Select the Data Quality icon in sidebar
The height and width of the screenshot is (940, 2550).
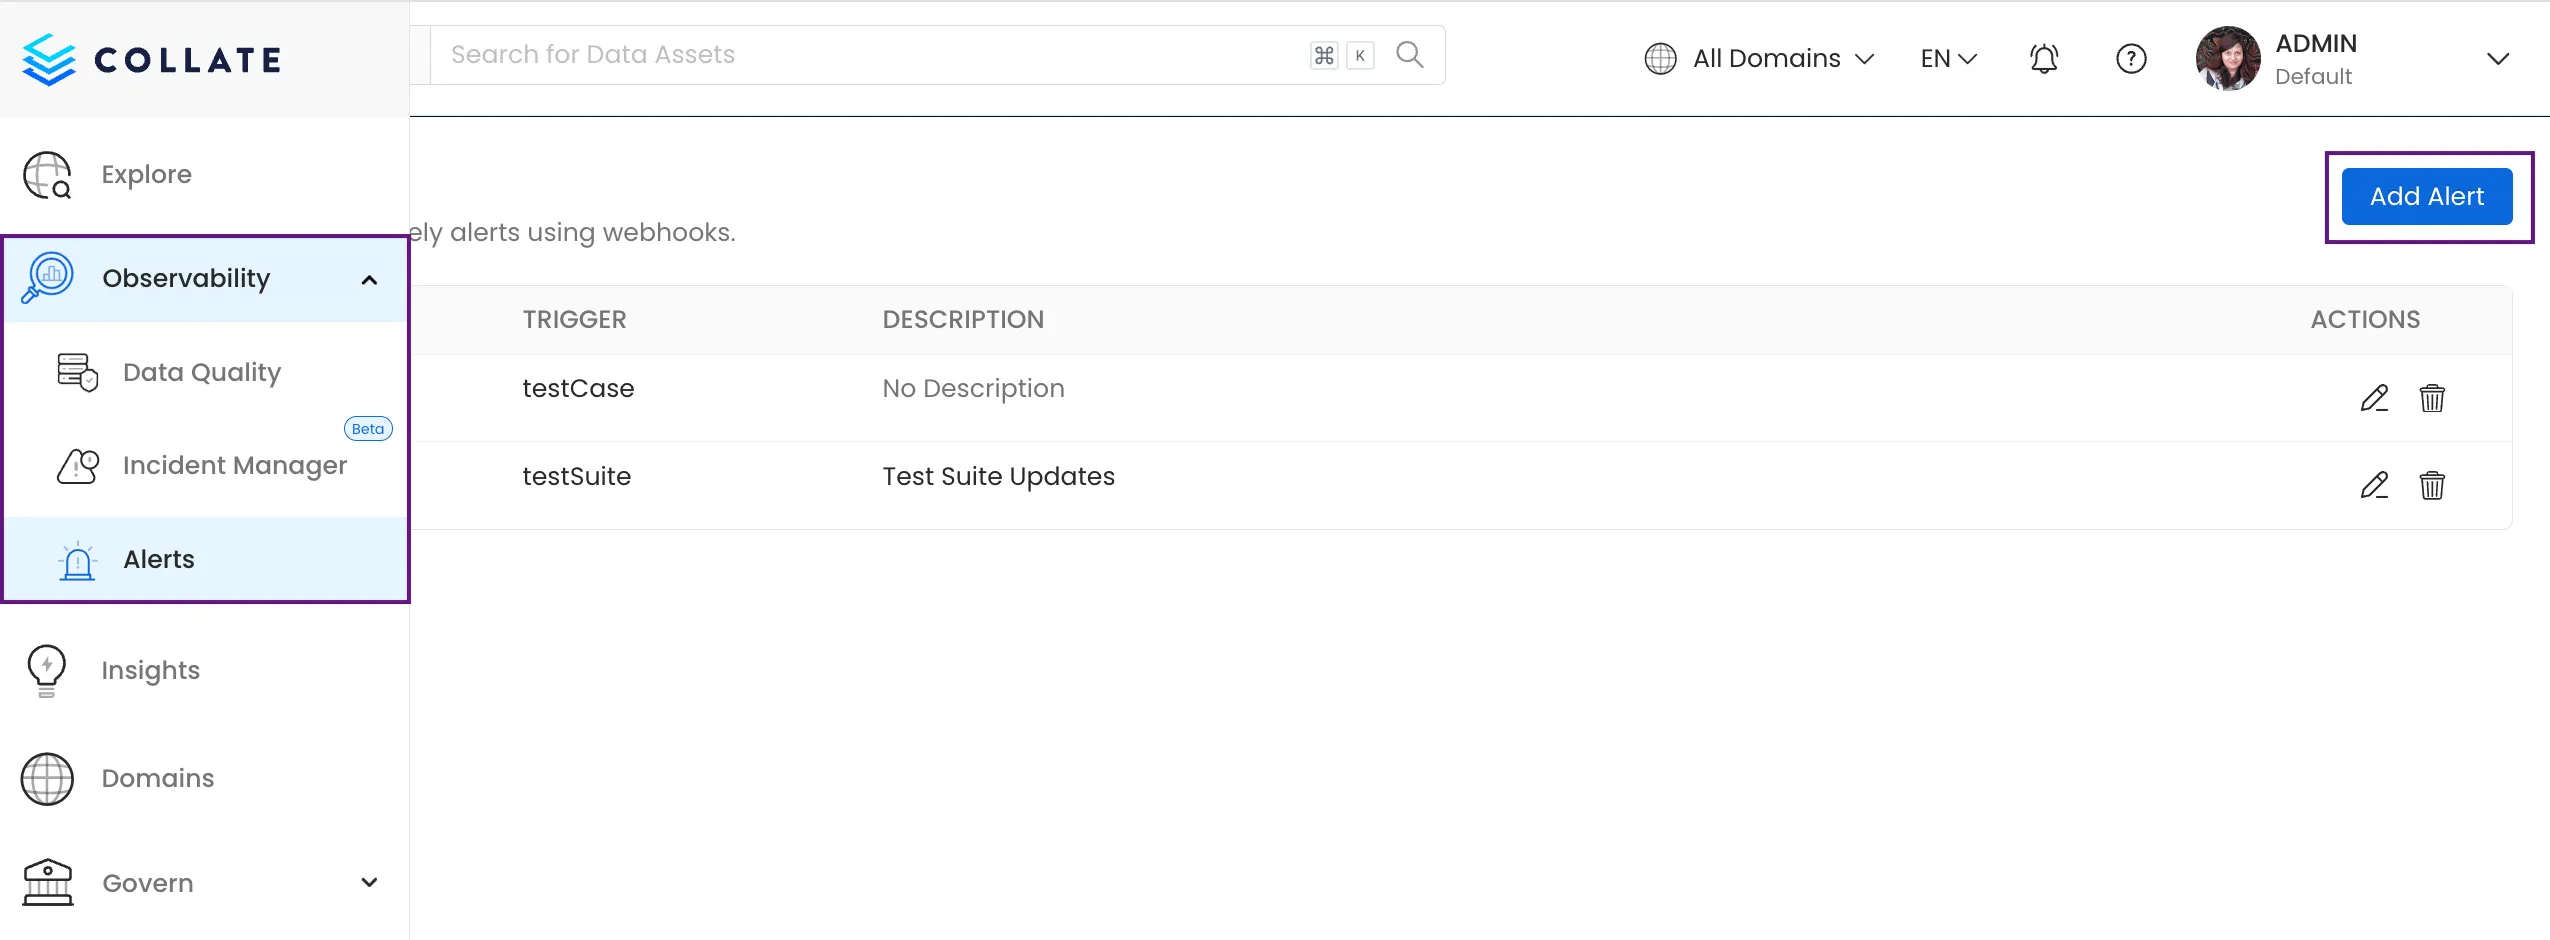76,371
